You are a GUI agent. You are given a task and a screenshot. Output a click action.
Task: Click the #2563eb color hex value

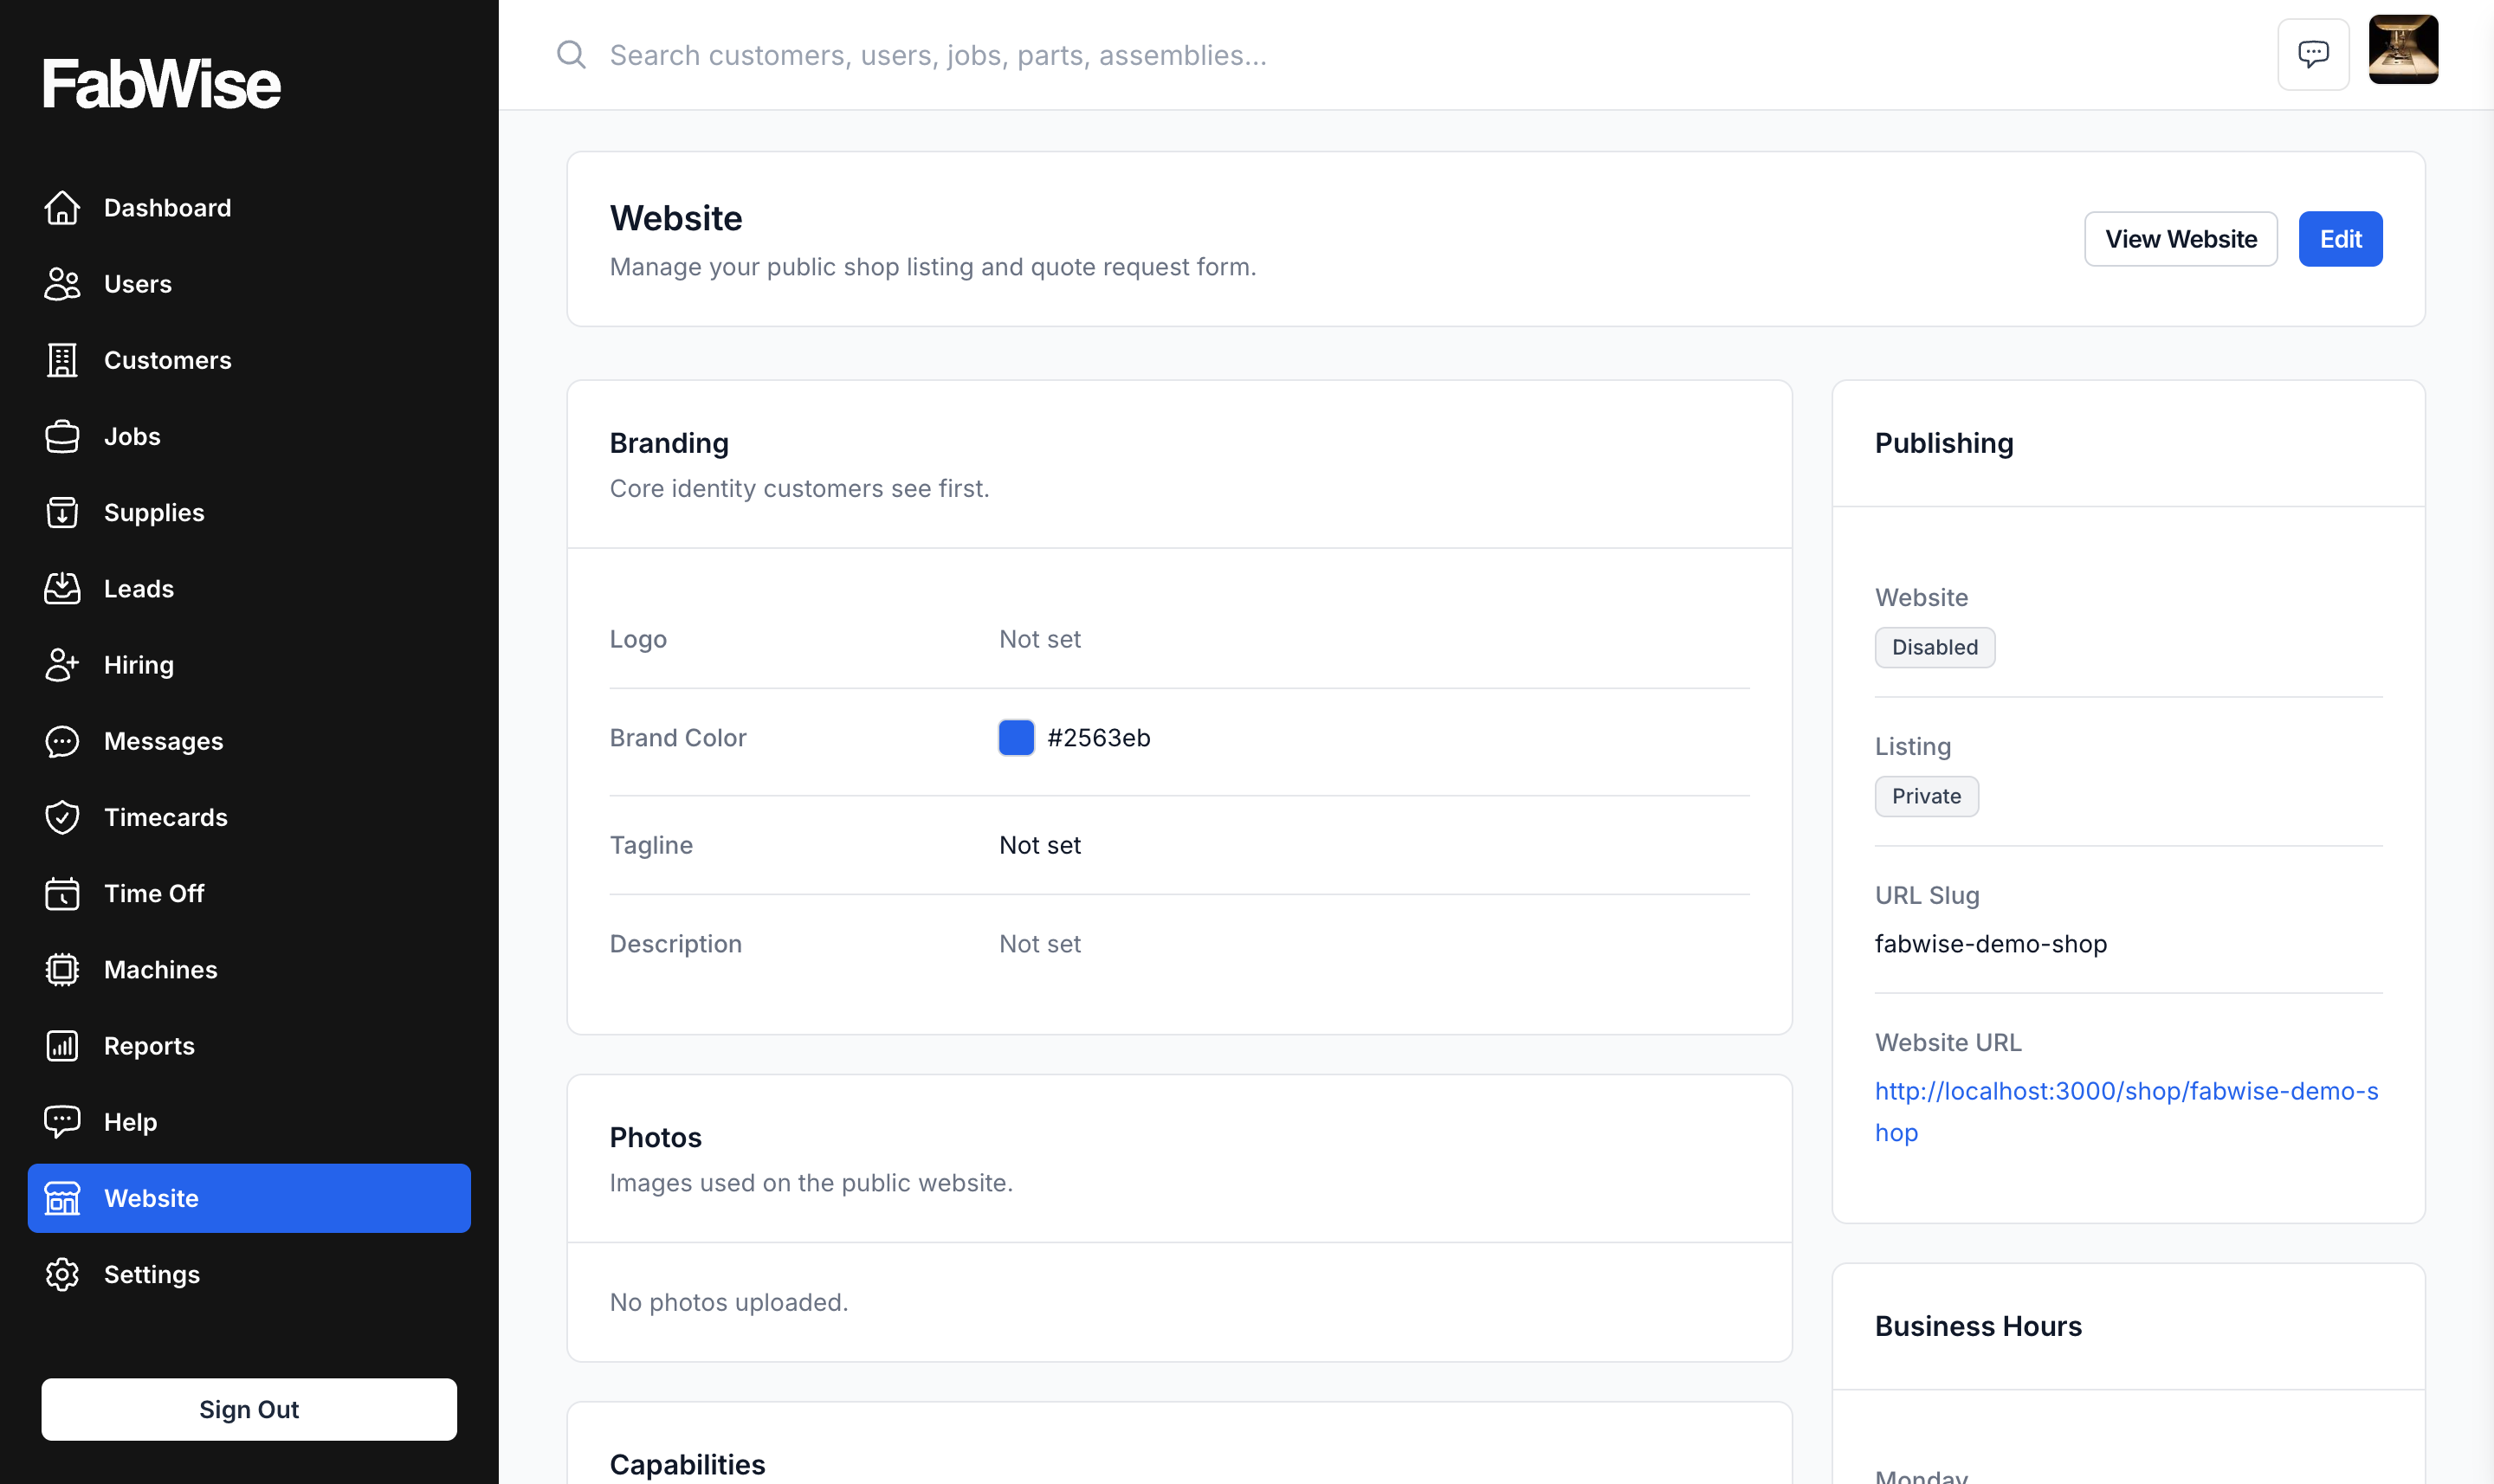pos(1098,738)
